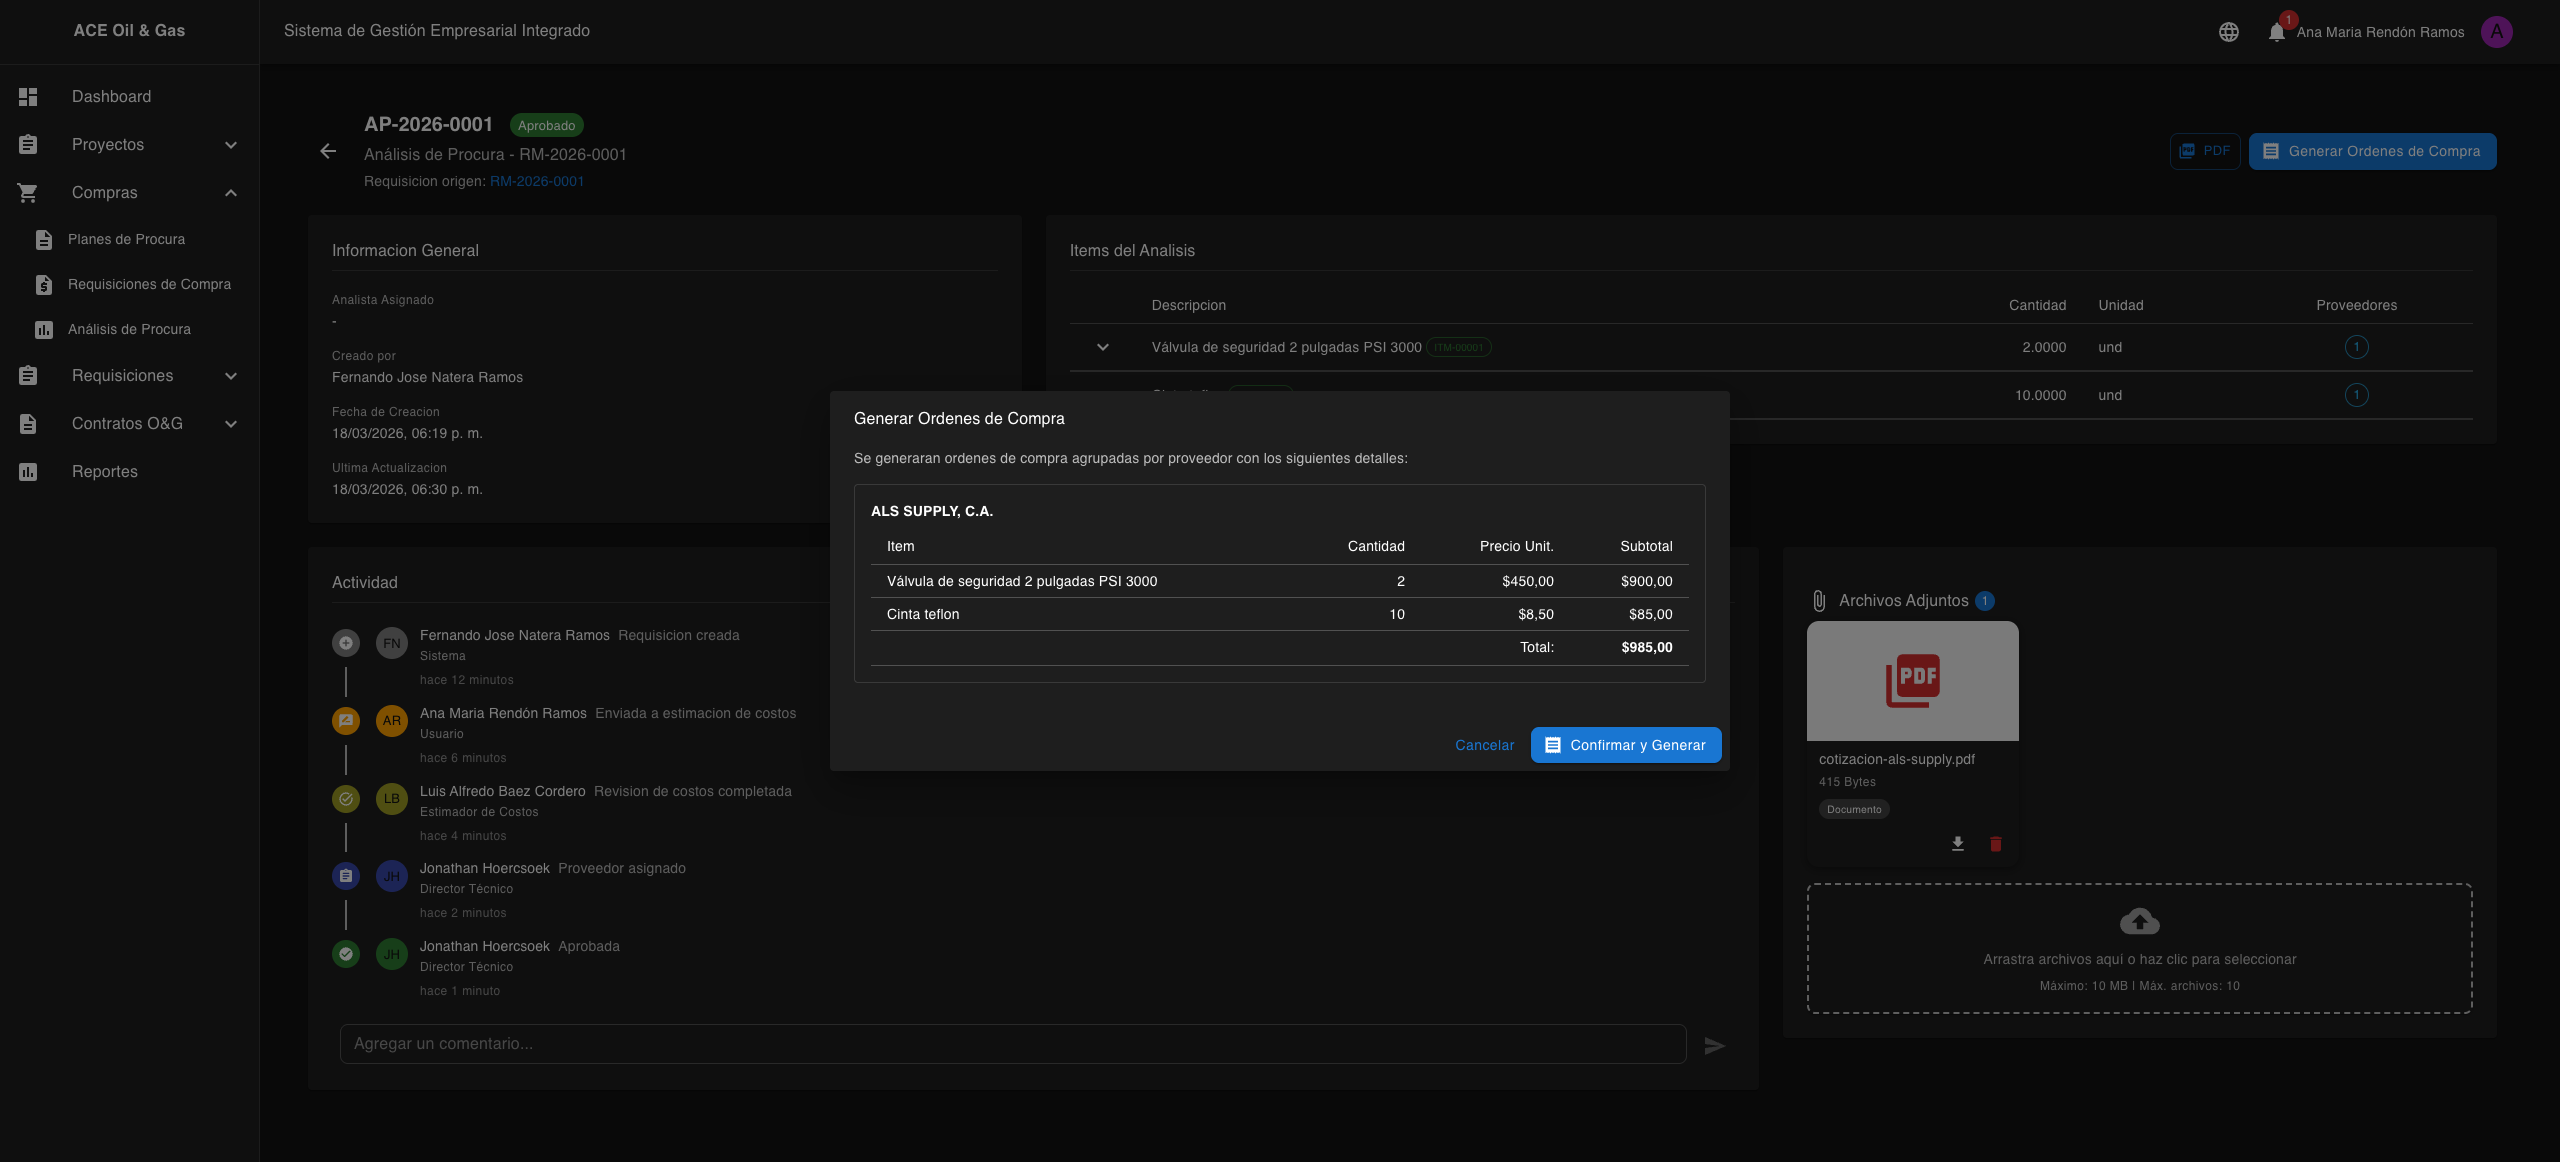Select Análisis de Procura menu item
Screen dimensions: 2560x1162
129,330
